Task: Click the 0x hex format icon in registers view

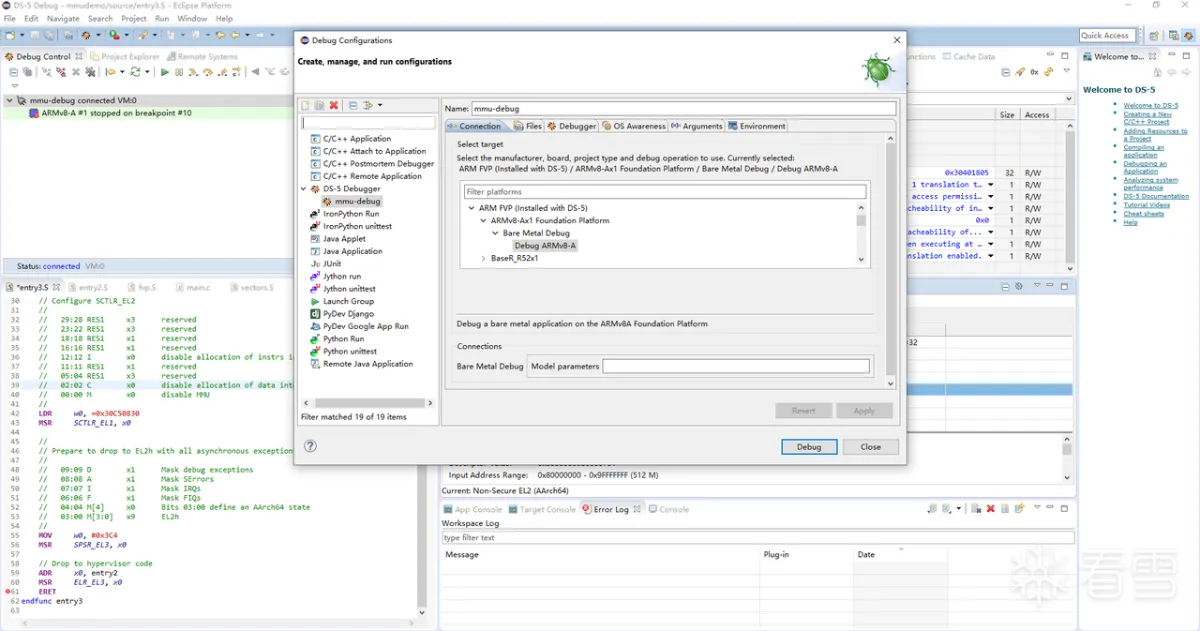Action: click(x=1034, y=72)
